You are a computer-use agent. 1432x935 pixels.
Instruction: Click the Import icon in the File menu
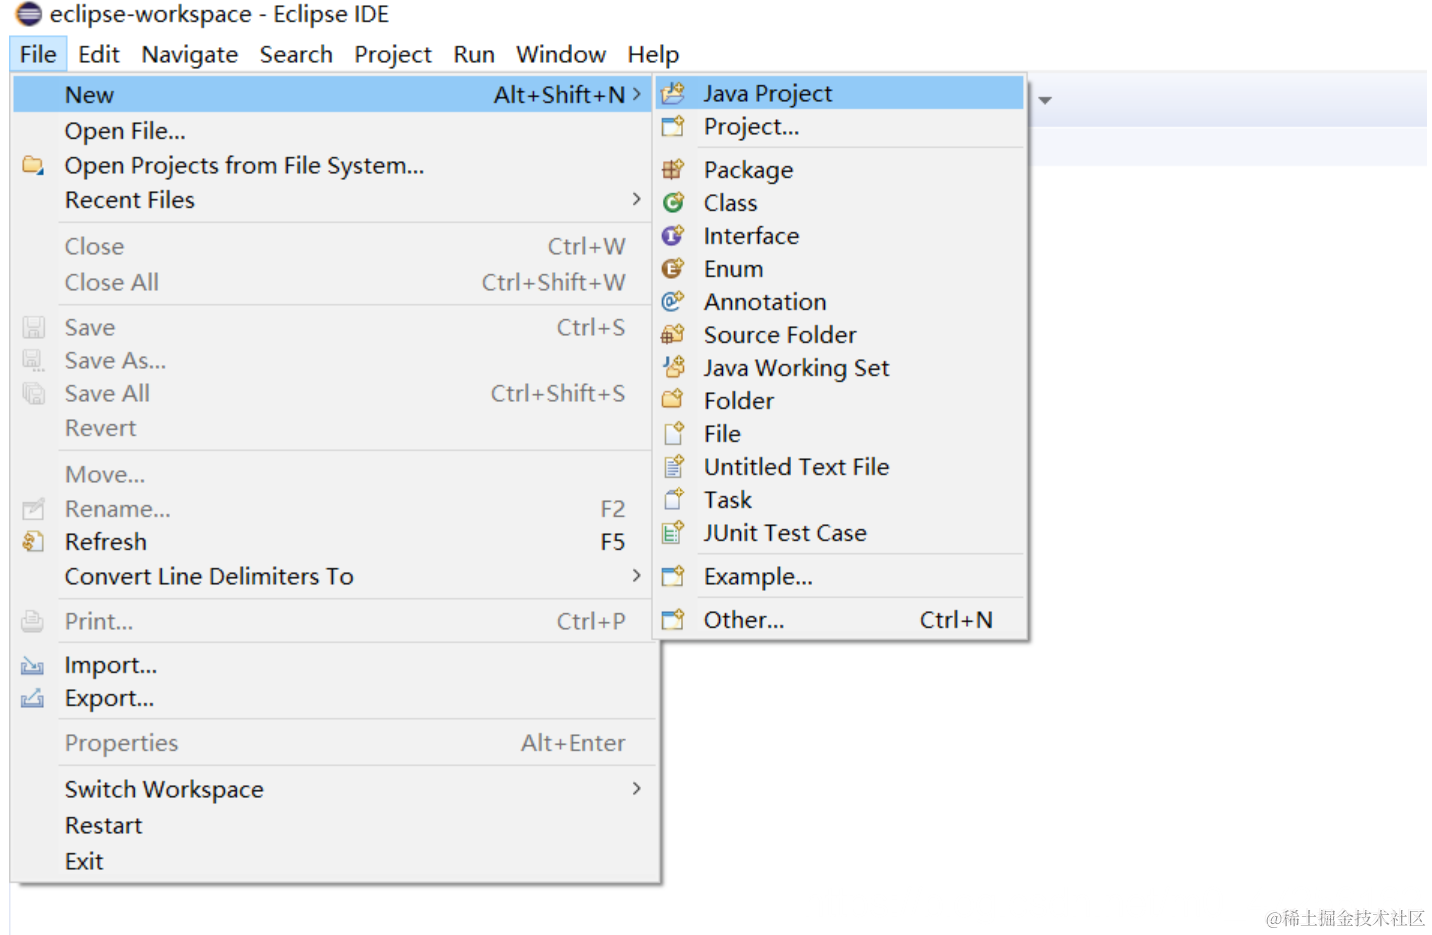coord(33,665)
